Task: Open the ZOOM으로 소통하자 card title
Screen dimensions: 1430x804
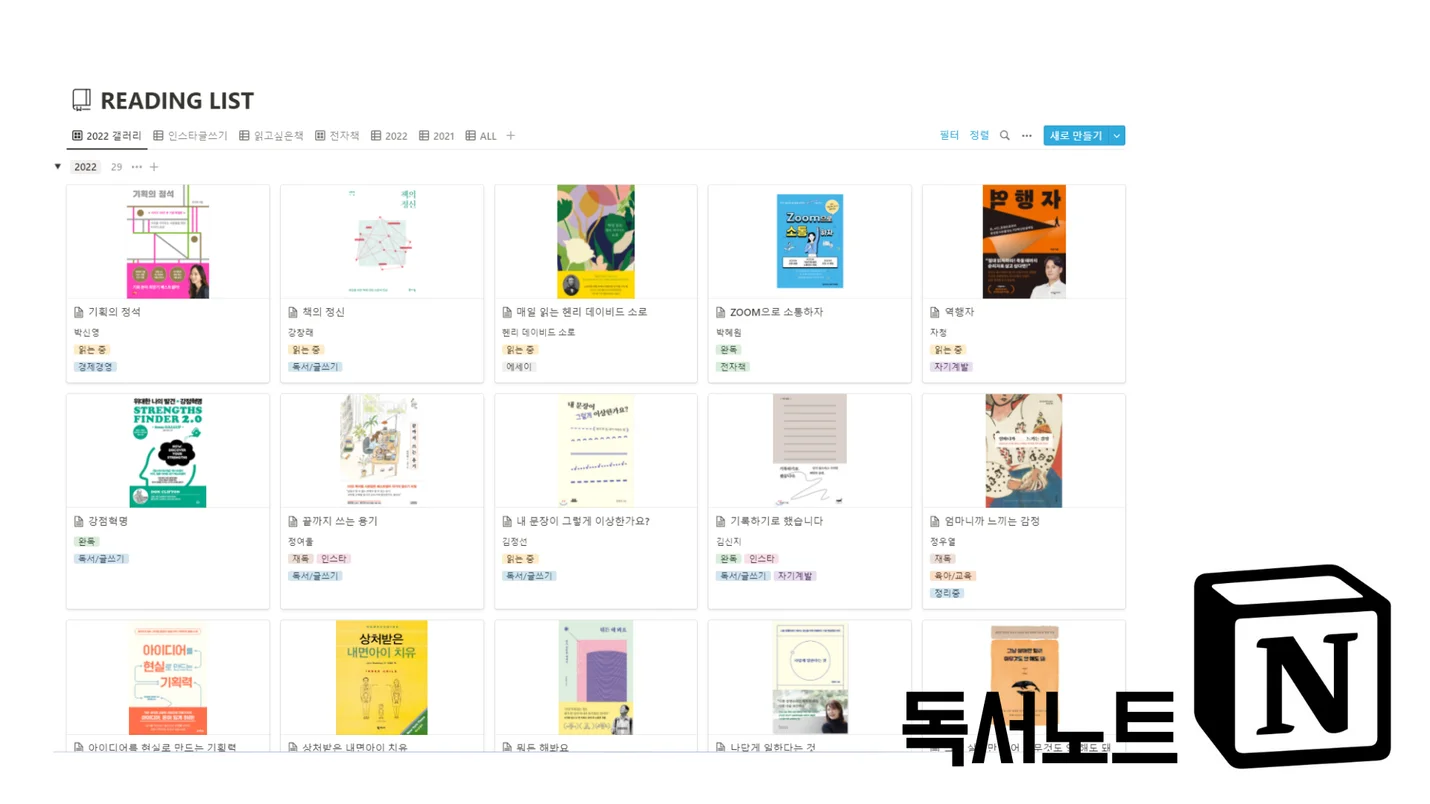Action: click(776, 312)
